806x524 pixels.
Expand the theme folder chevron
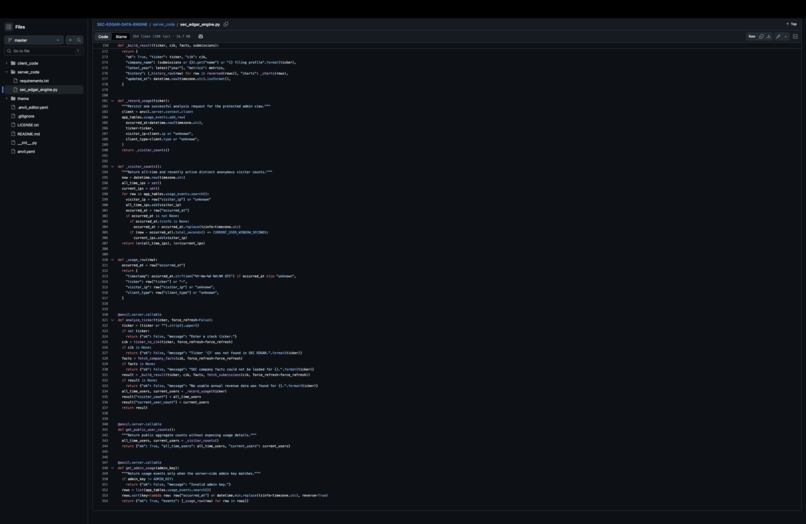pyautogui.click(x=7, y=98)
